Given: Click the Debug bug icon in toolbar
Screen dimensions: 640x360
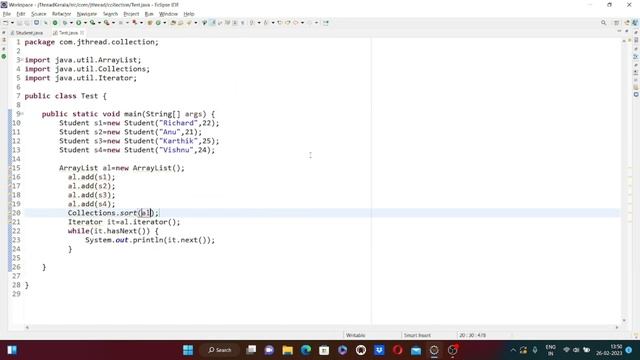Looking at the screenshot, I should 64,23.
